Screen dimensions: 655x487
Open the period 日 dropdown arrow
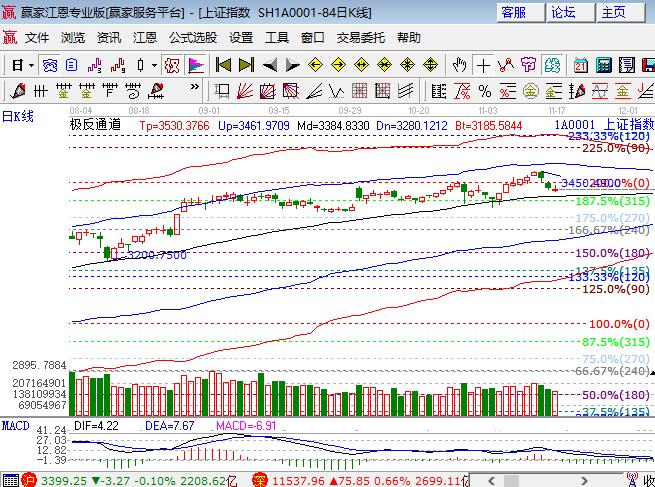point(32,65)
